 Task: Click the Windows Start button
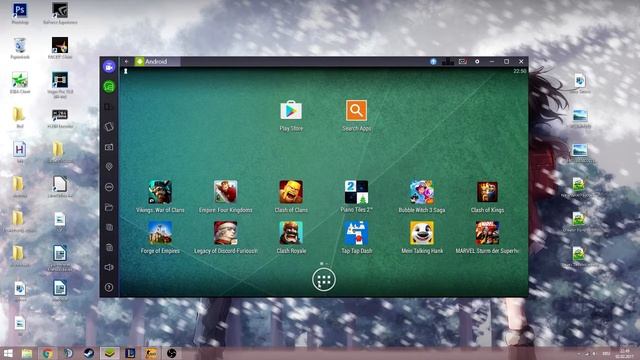8,353
